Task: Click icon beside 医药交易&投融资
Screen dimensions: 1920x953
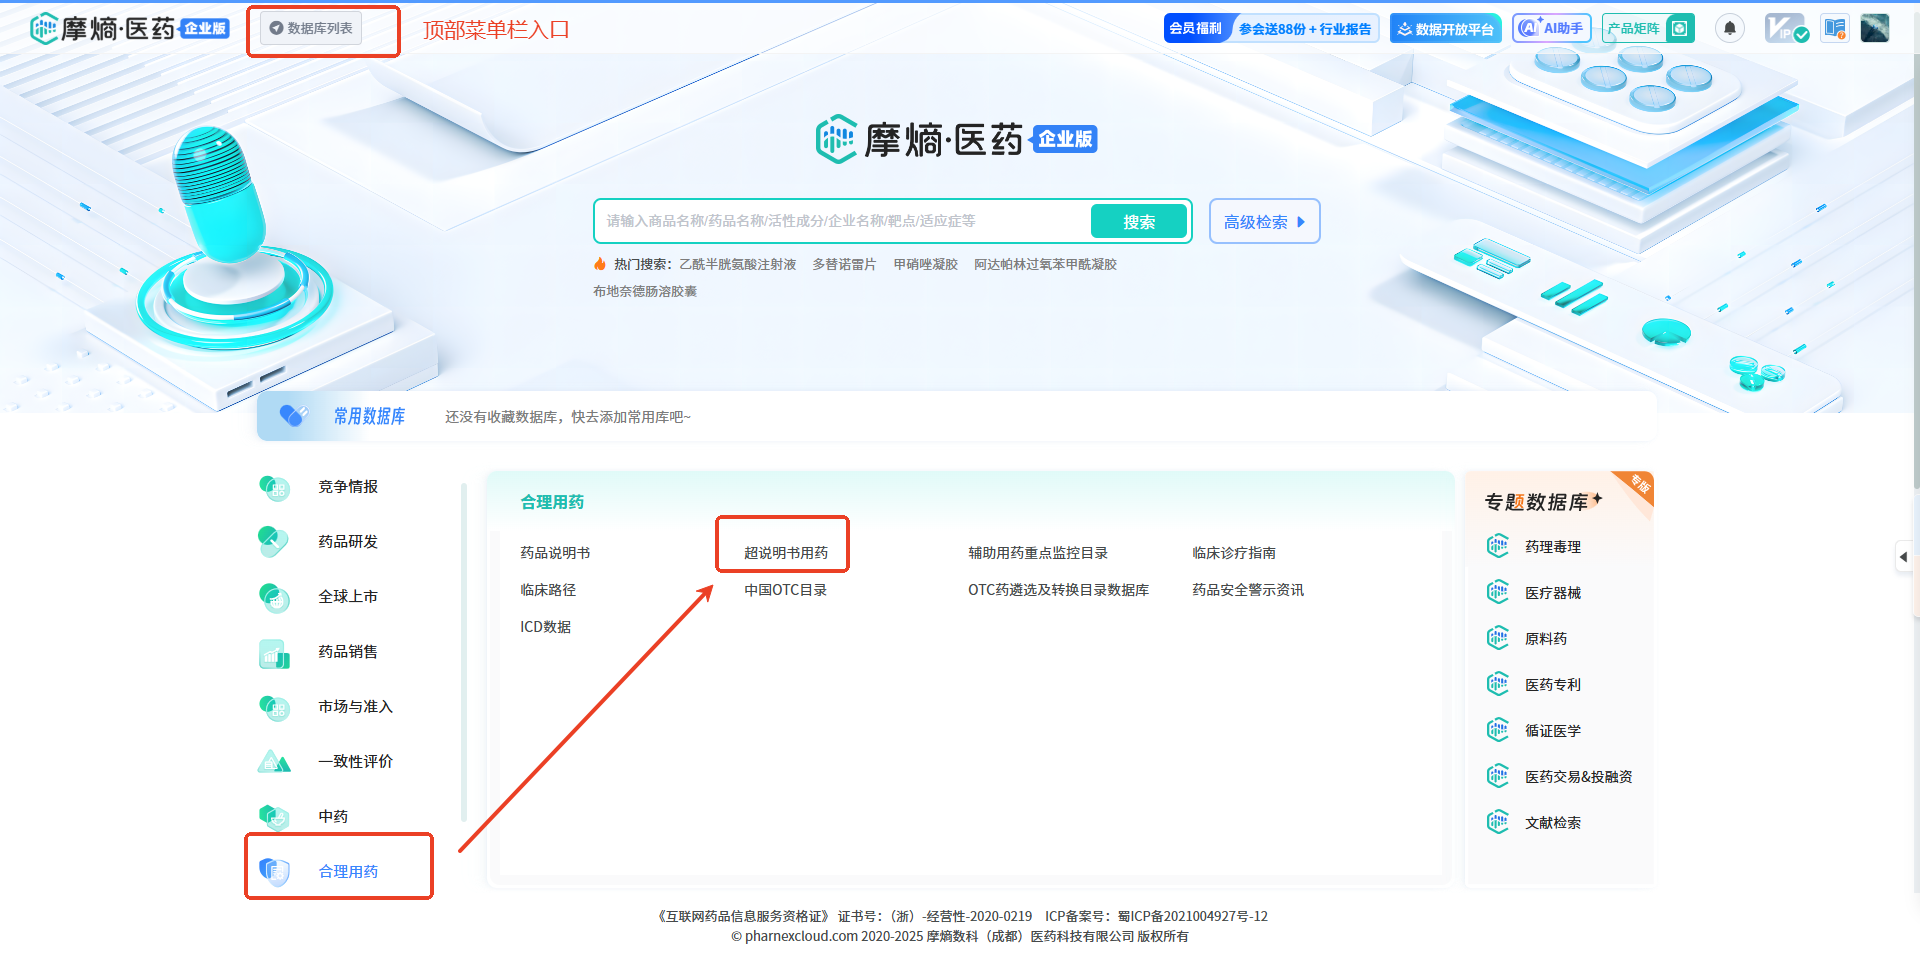Action: pyautogui.click(x=1497, y=777)
